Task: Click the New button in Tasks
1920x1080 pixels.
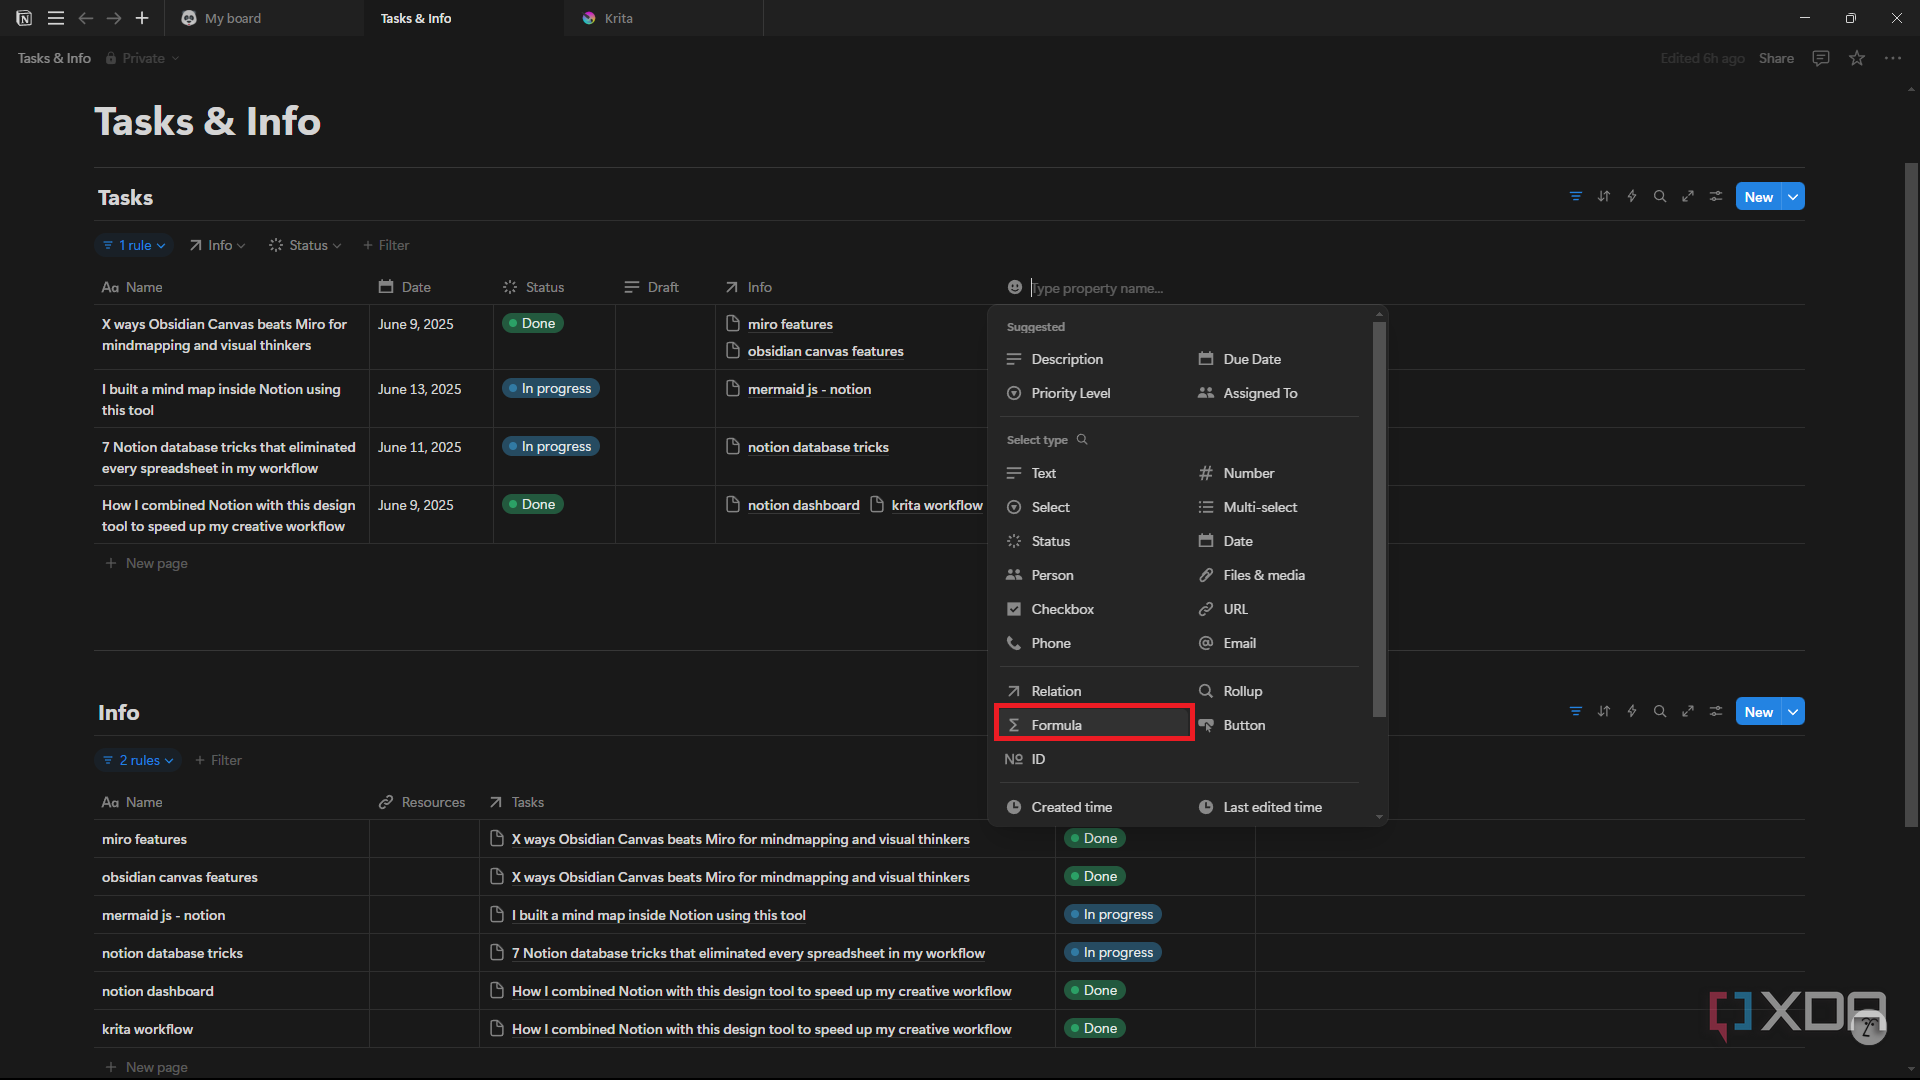Action: tap(1759, 197)
